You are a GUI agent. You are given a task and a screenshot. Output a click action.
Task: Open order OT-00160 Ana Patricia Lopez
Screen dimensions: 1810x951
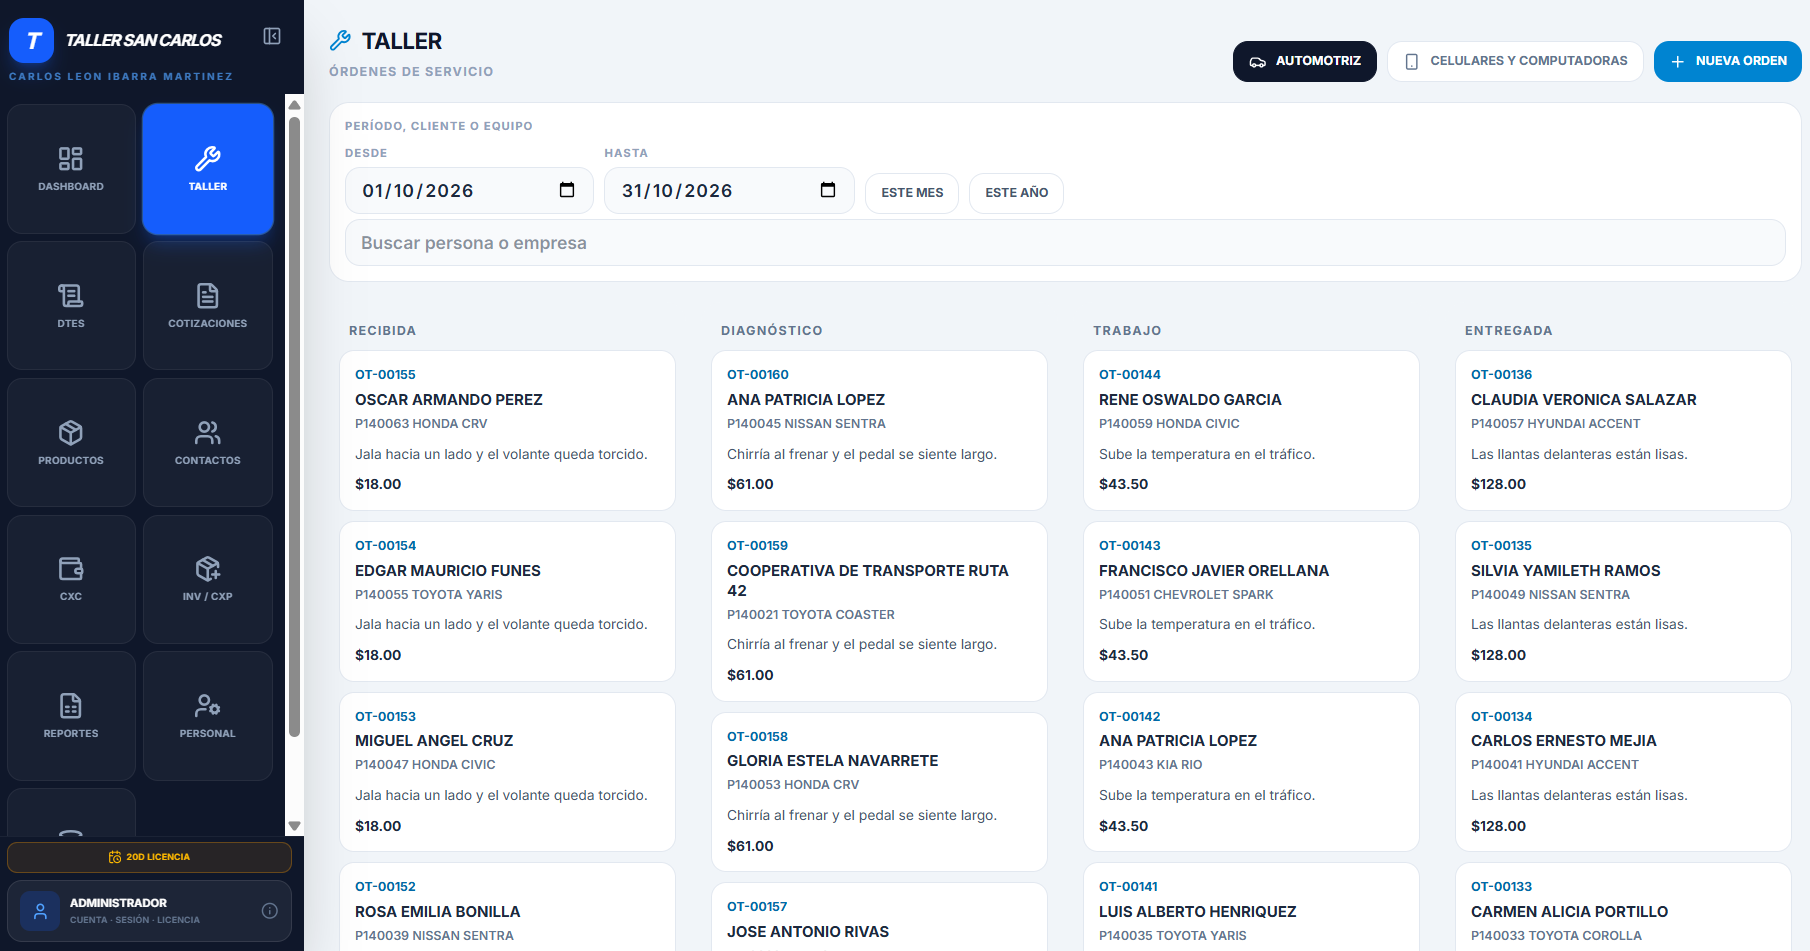pos(879,430)
